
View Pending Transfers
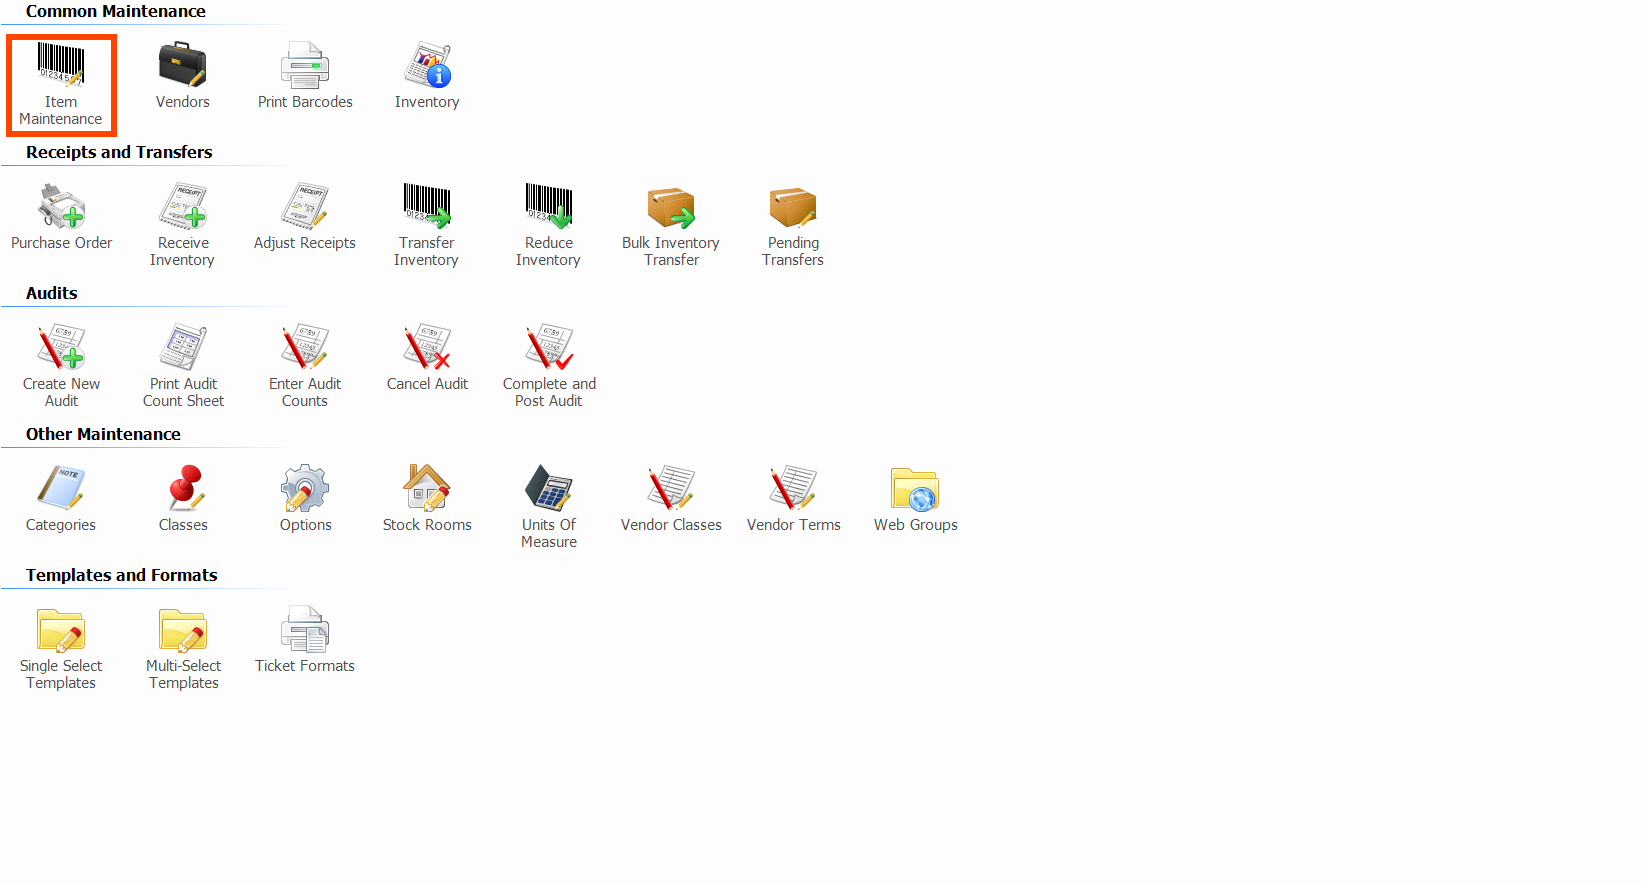(x=793, y=207)
